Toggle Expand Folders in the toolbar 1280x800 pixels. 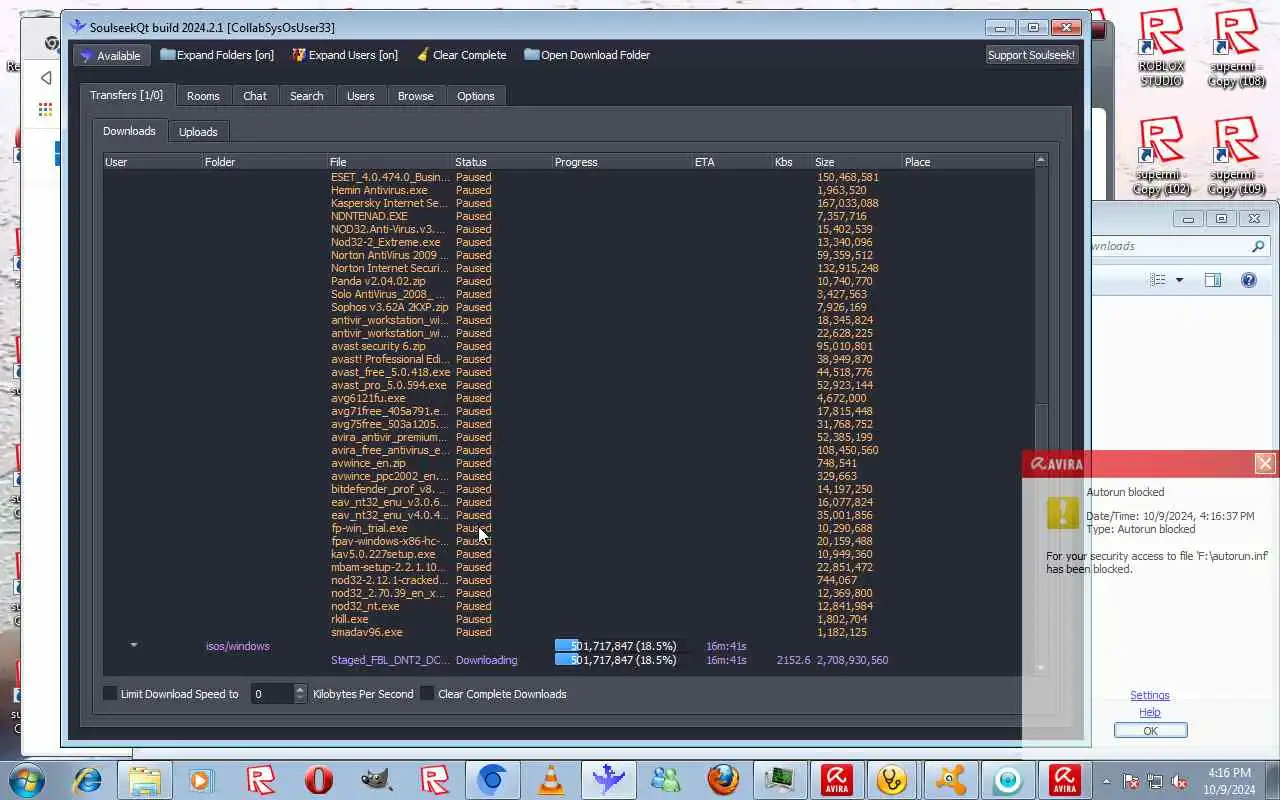click(x=217, y=55)
